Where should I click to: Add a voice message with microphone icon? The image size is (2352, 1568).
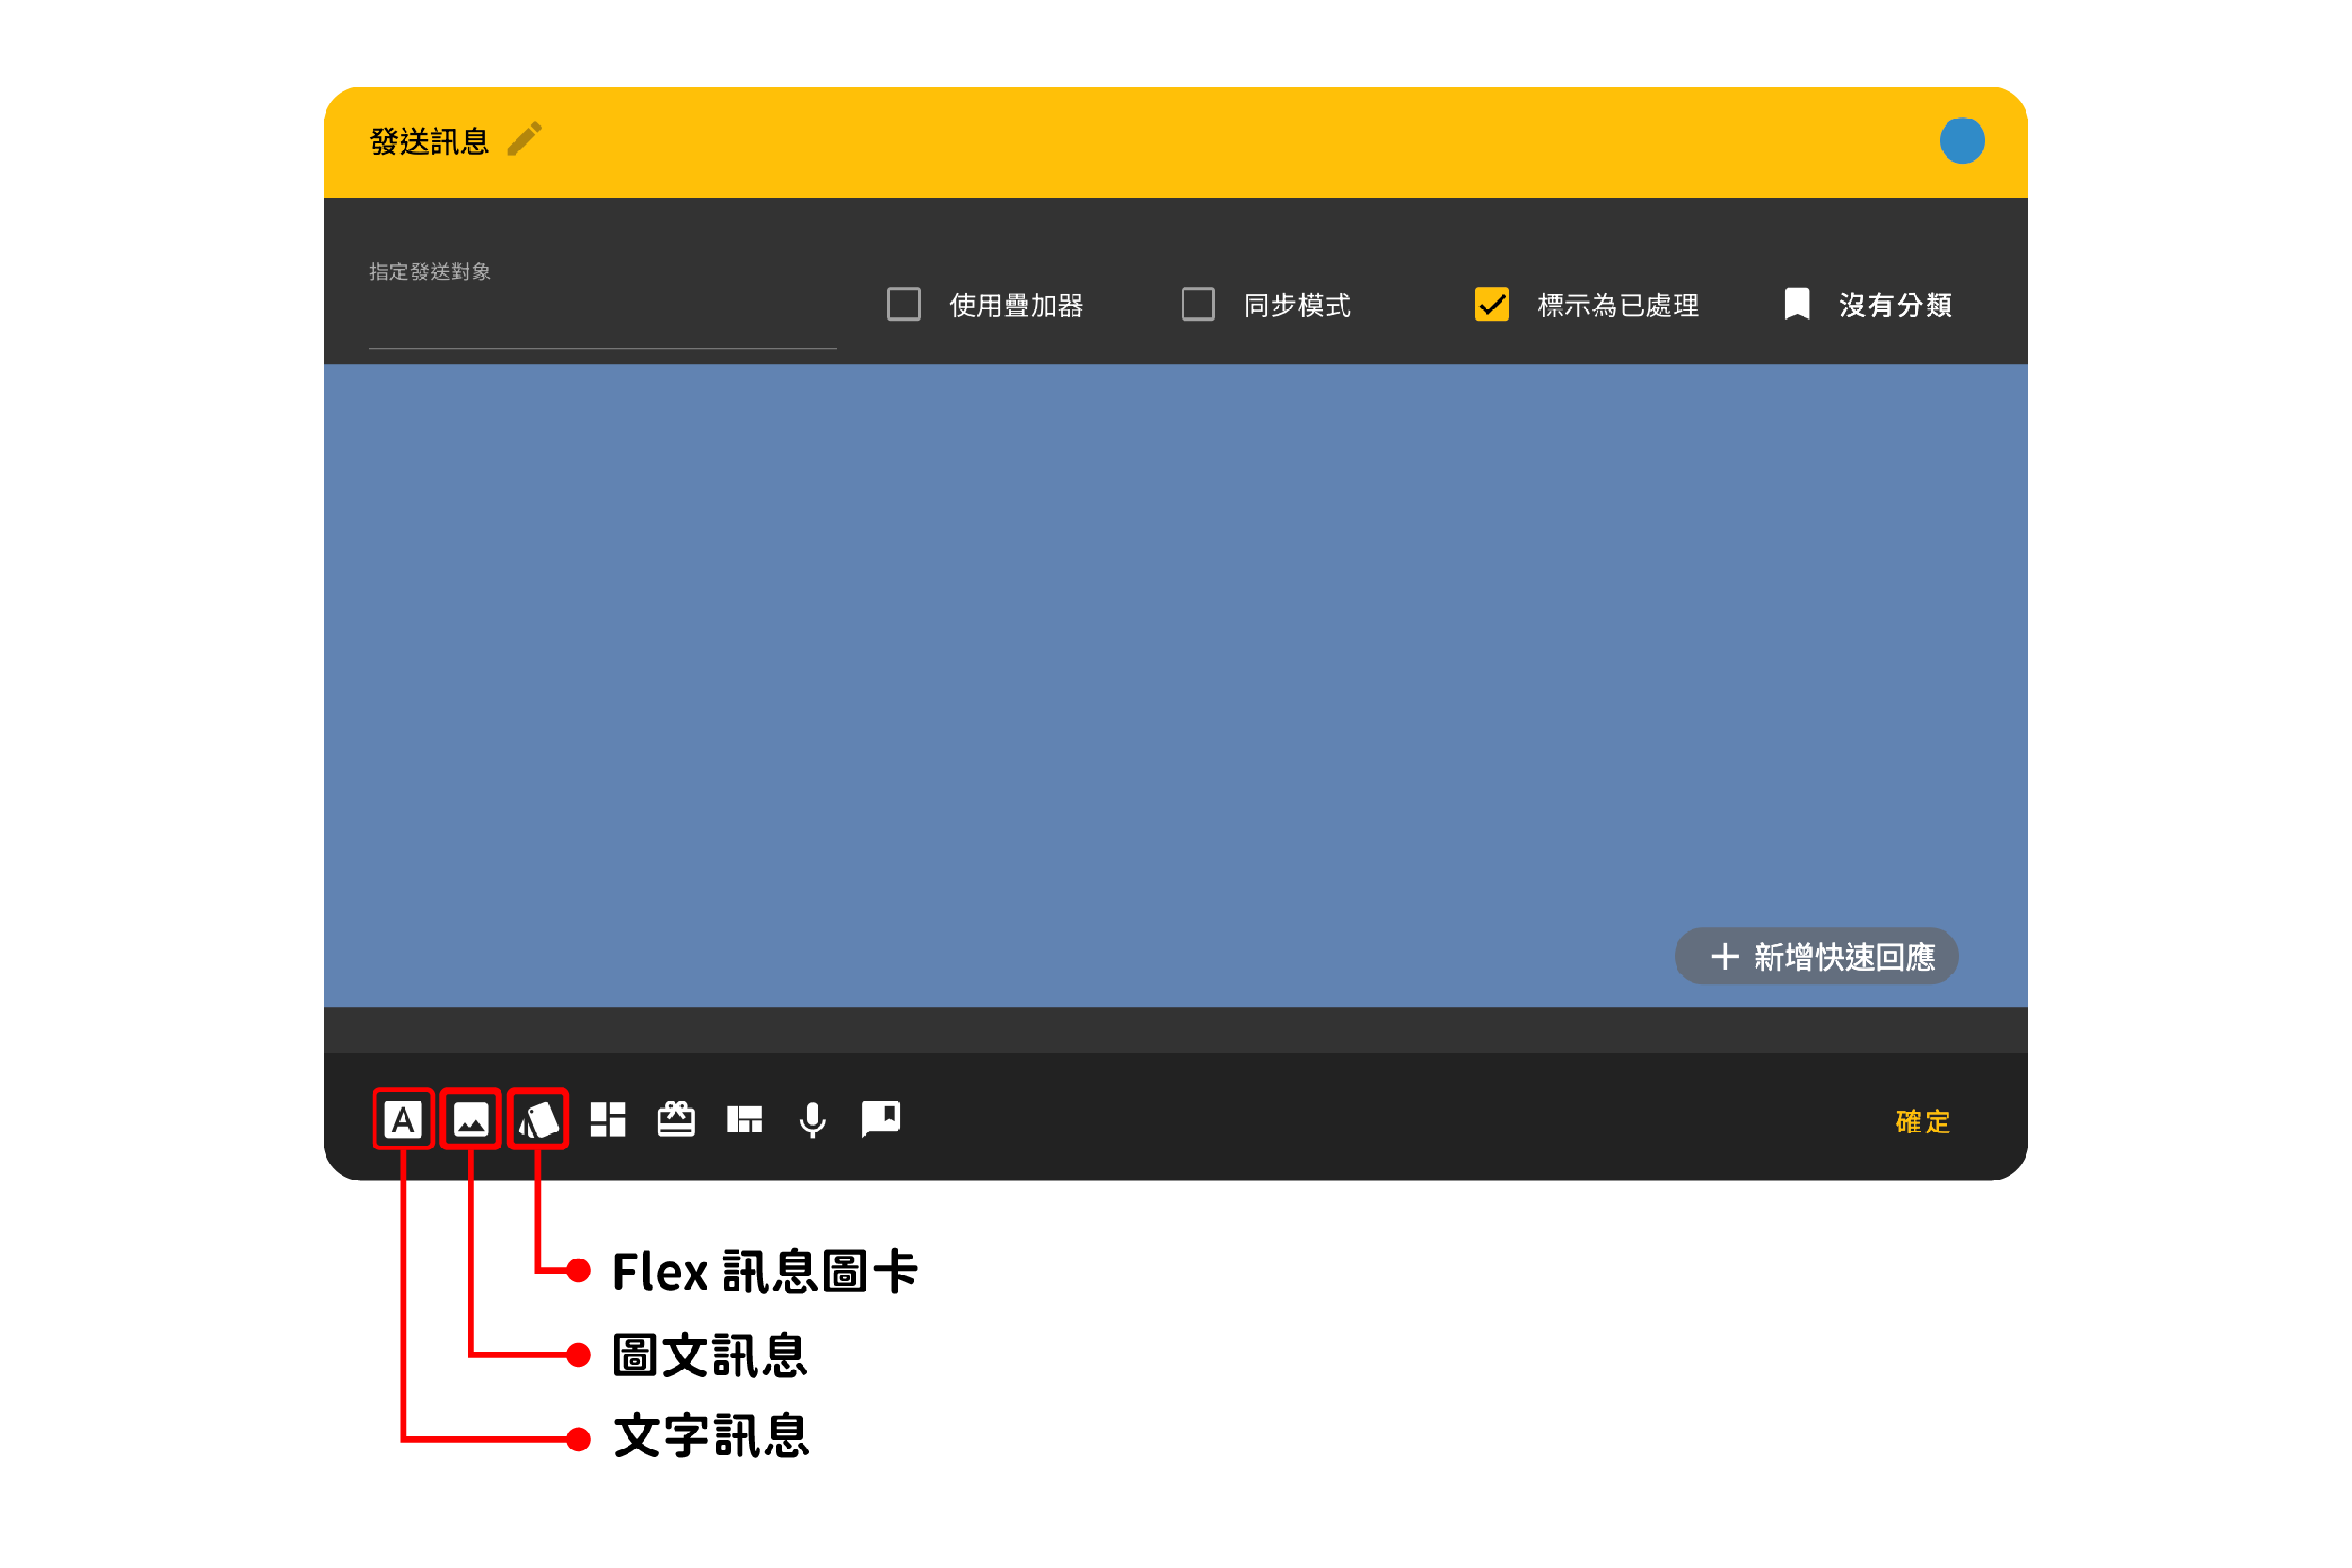tap(812, 1120)
